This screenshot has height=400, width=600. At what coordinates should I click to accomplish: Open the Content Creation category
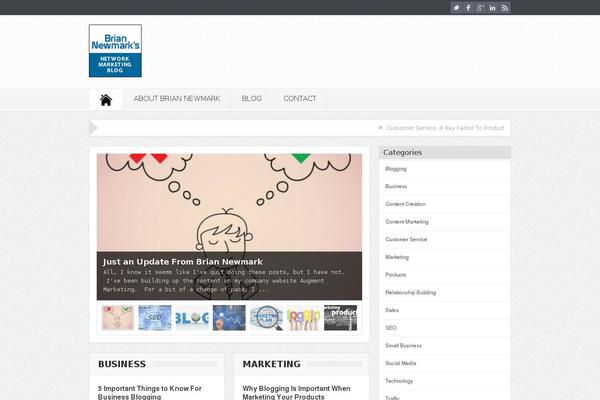pos(405,204)
